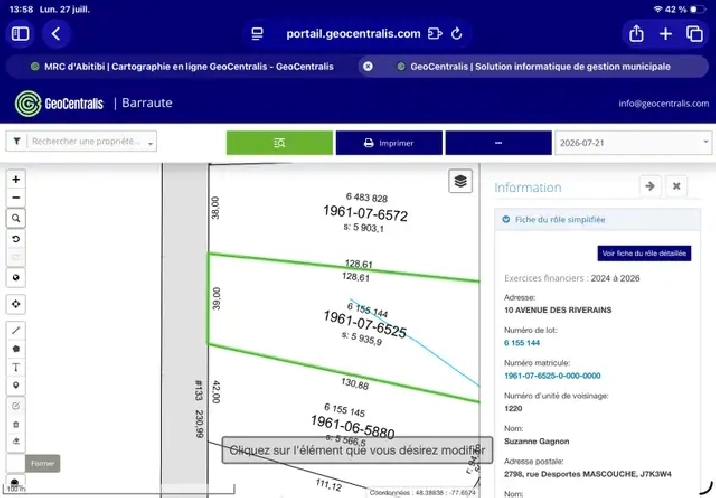Switch to GeoCentralis Solution informatique tab
Image resolution: width=716 pixels, height=498 pixels.
534,67
